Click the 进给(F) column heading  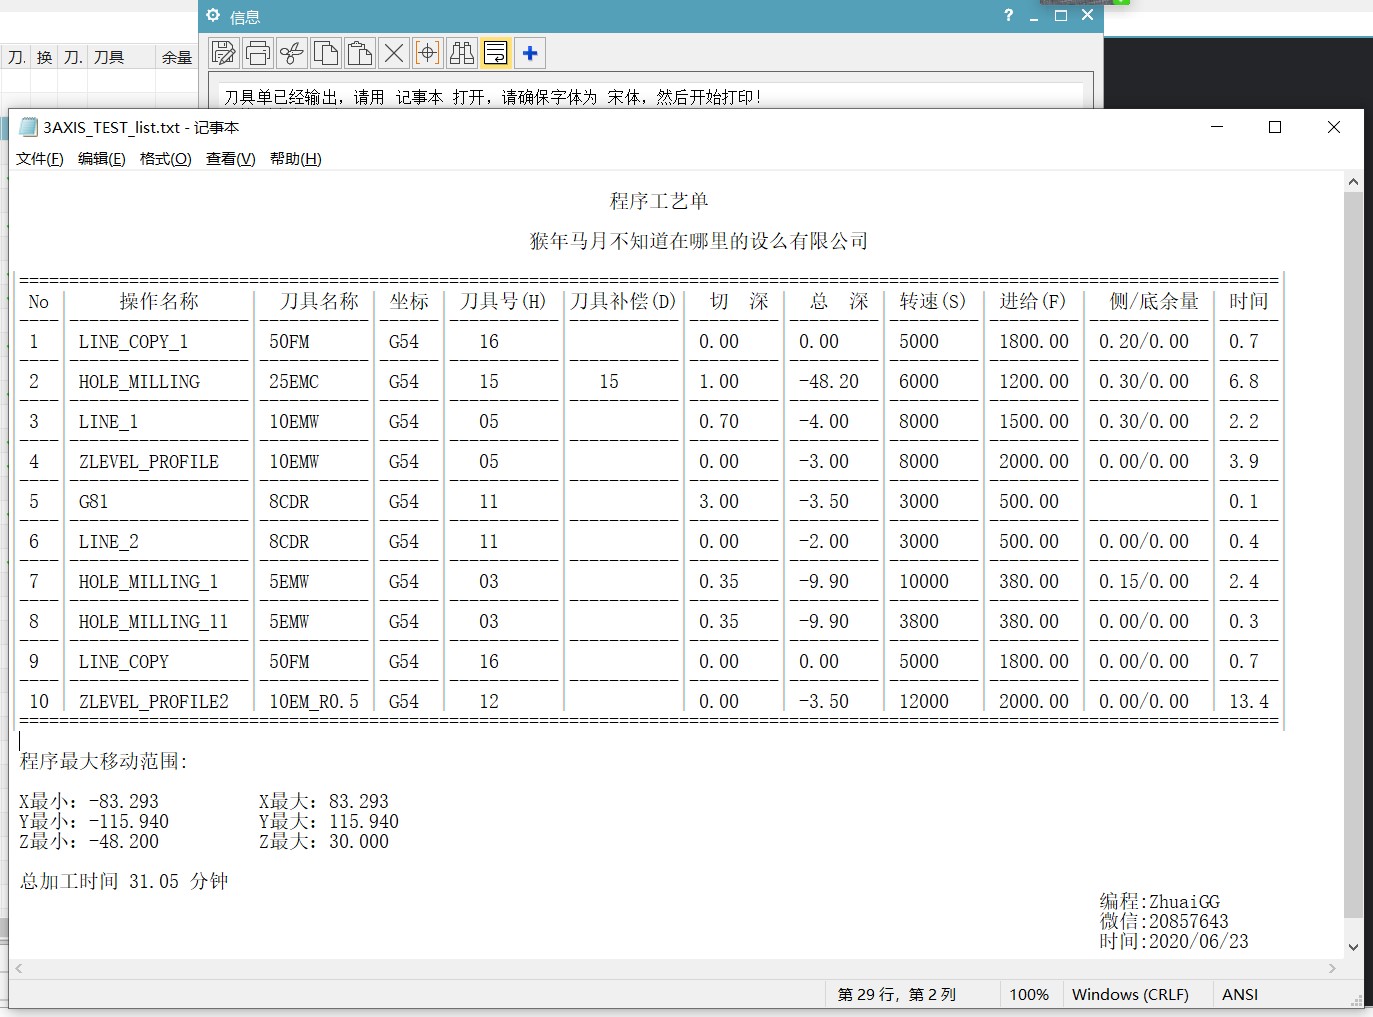click(x=1033, y=301)
